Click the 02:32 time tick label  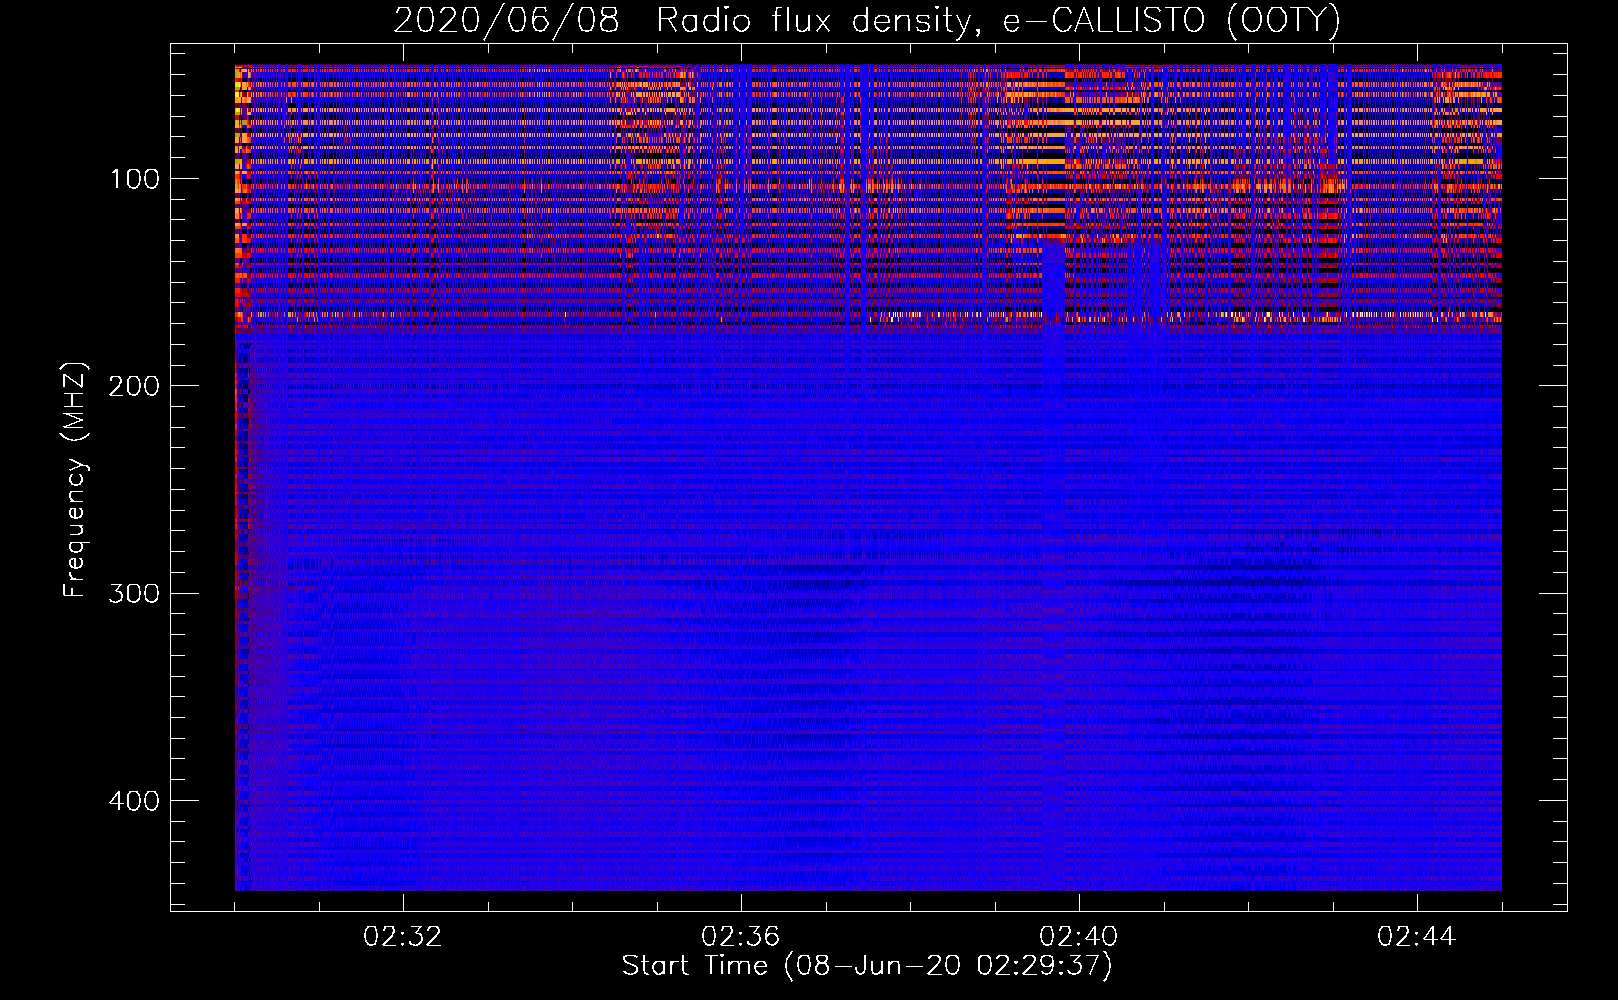tap(403, 937)
